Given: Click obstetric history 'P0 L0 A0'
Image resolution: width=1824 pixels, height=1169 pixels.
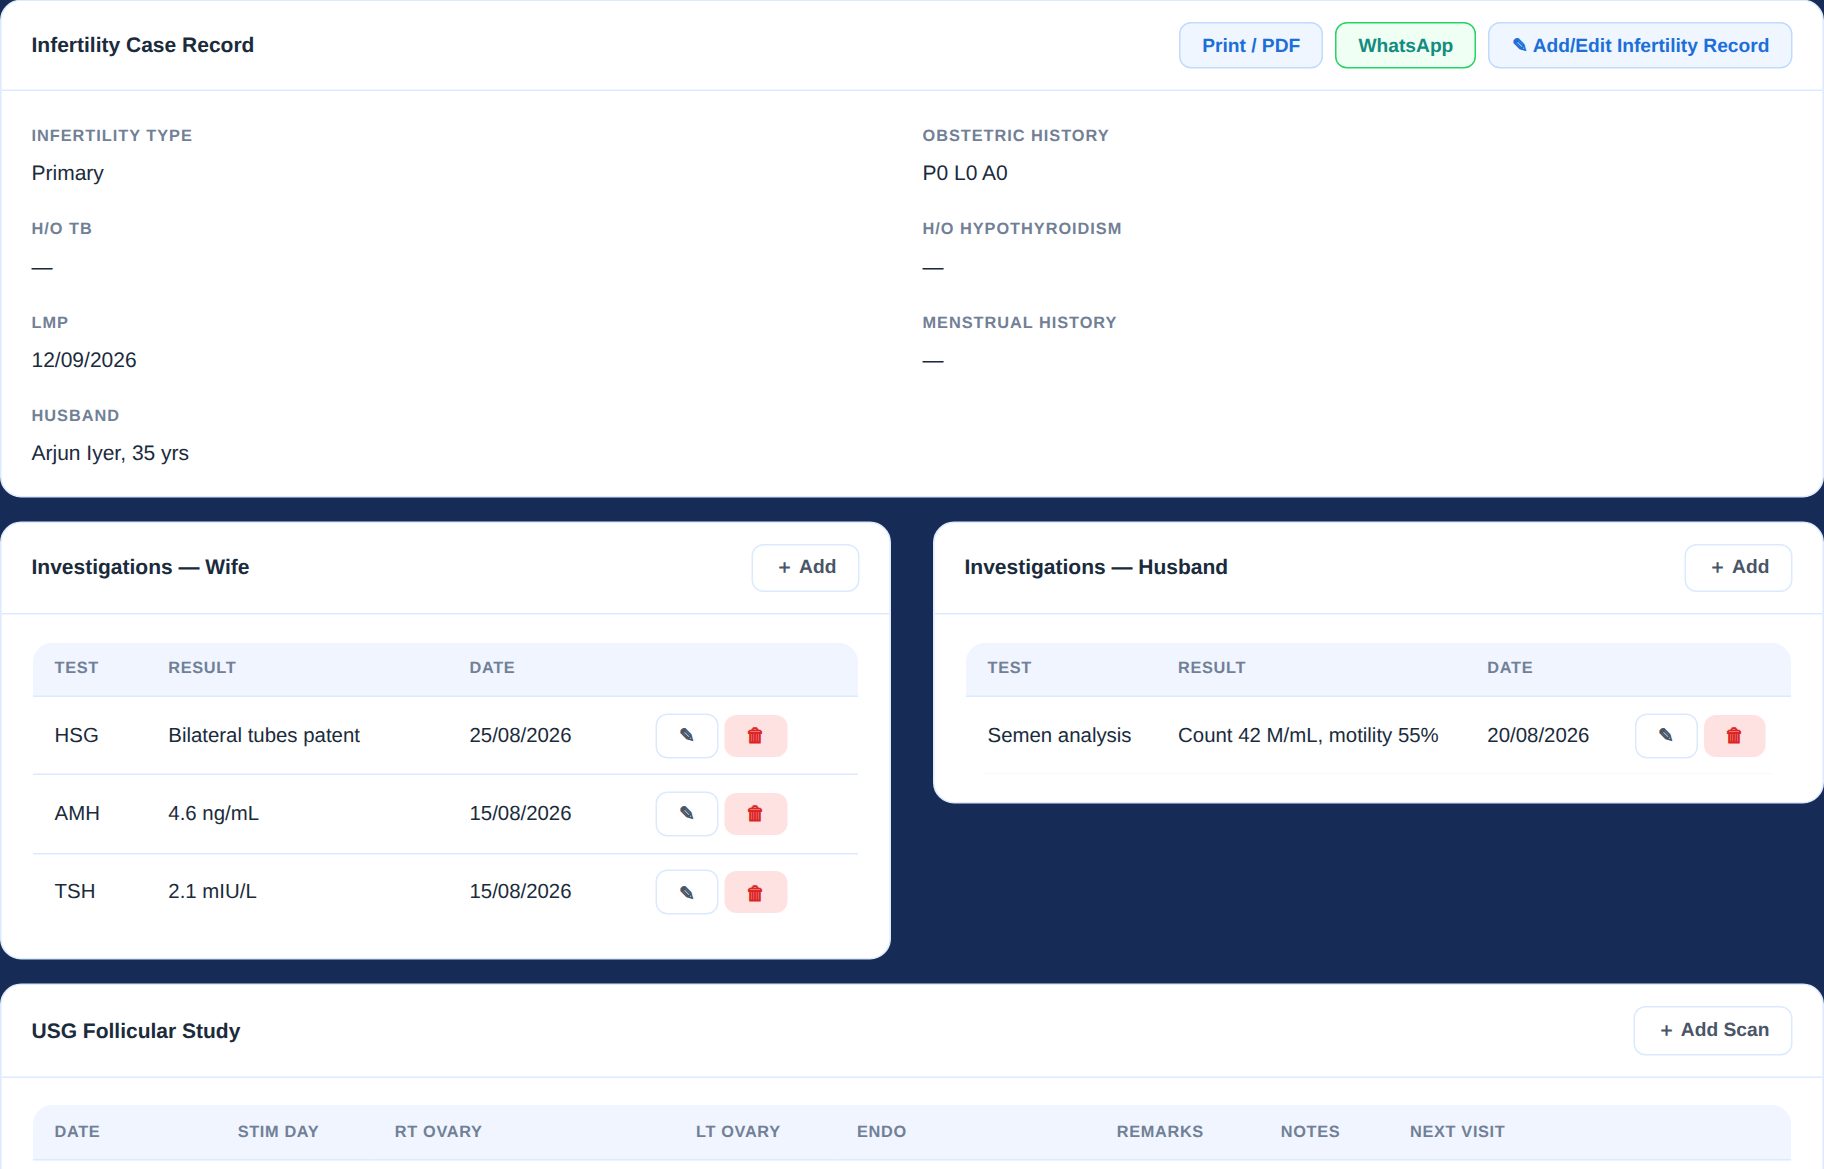Looking at the screenshot, I should [x=965, y=173].
